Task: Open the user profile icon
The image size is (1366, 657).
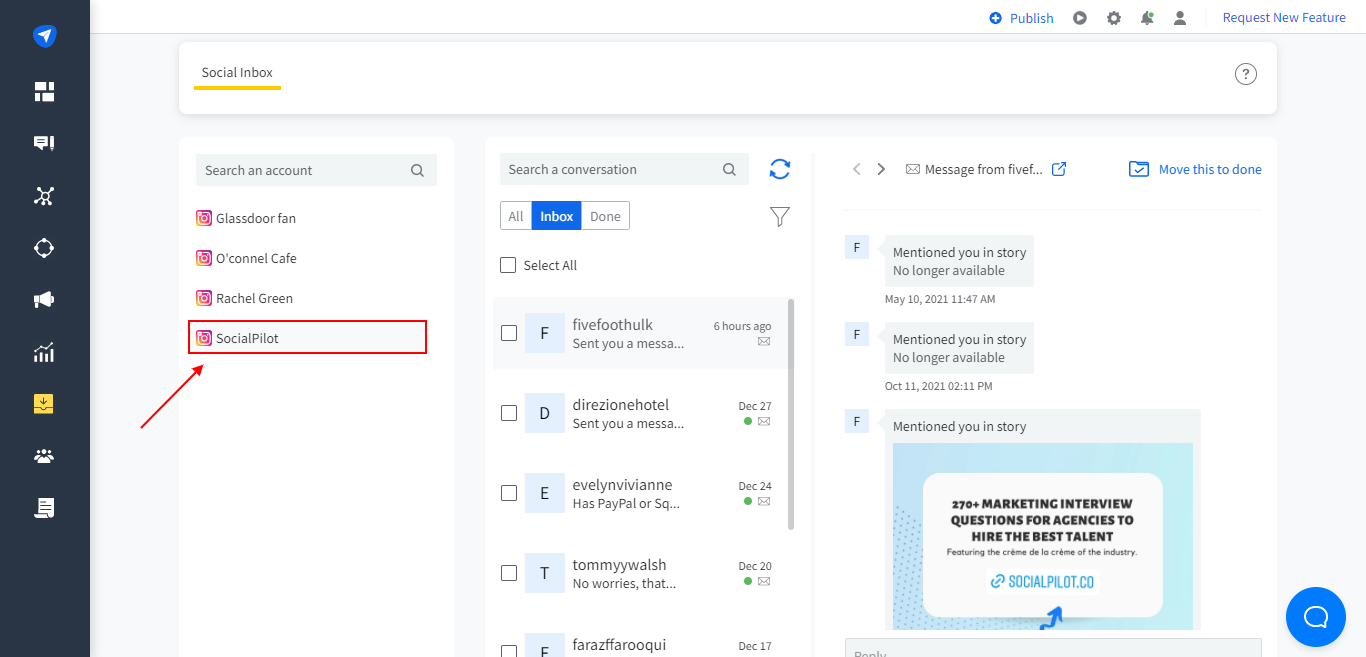Action: coord(1180,18)
